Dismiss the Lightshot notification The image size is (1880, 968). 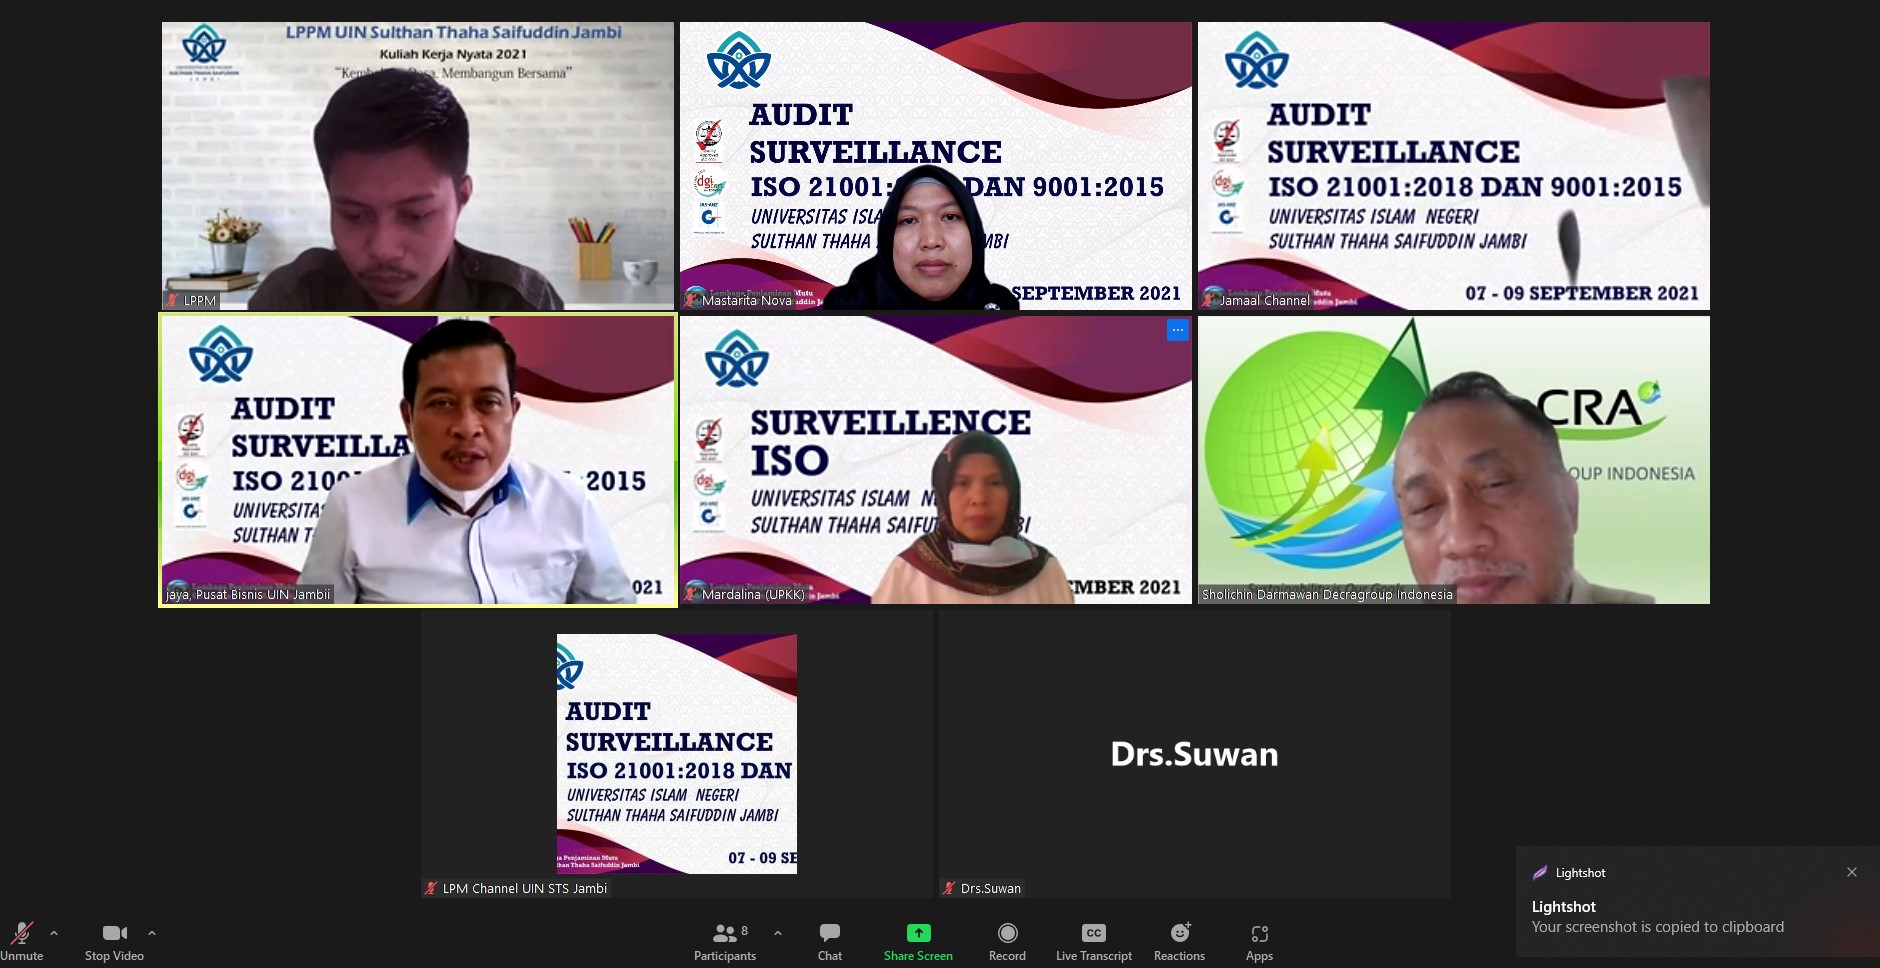point(1852,872)
